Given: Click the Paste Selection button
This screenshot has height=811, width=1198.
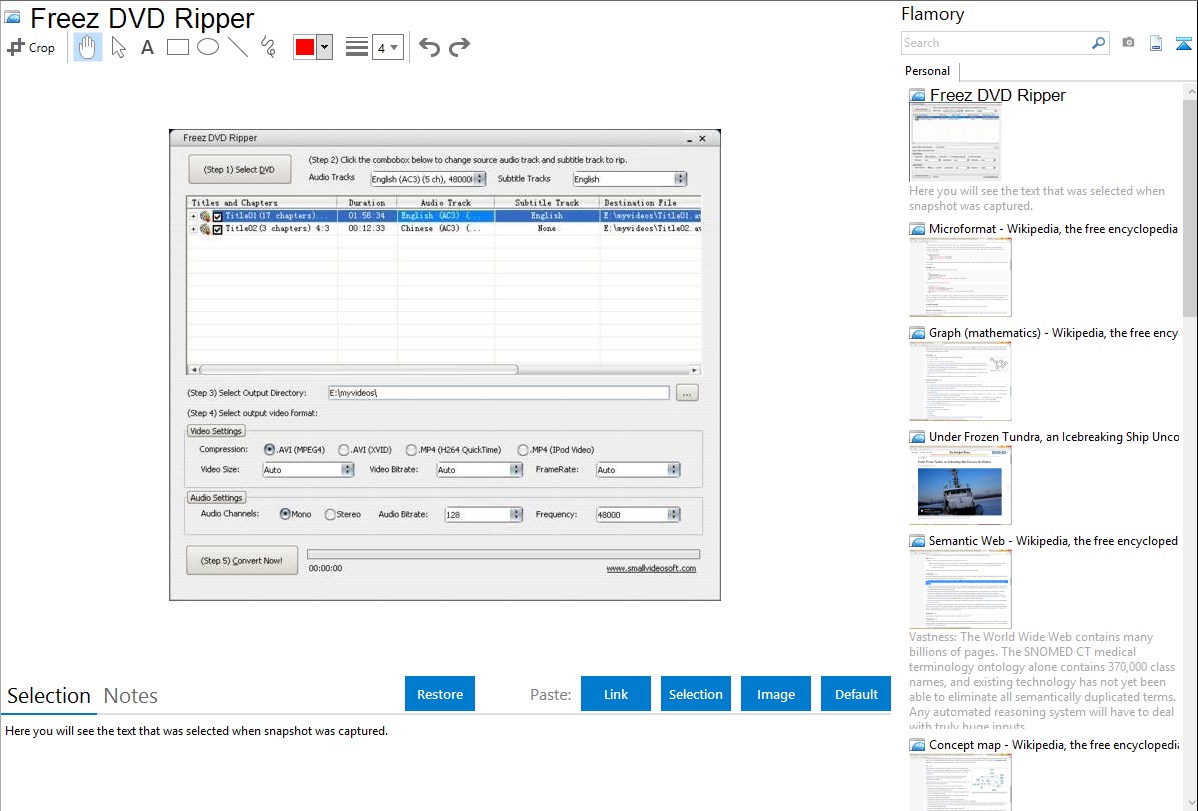Looking at the screenshot, I should point(695,694).
